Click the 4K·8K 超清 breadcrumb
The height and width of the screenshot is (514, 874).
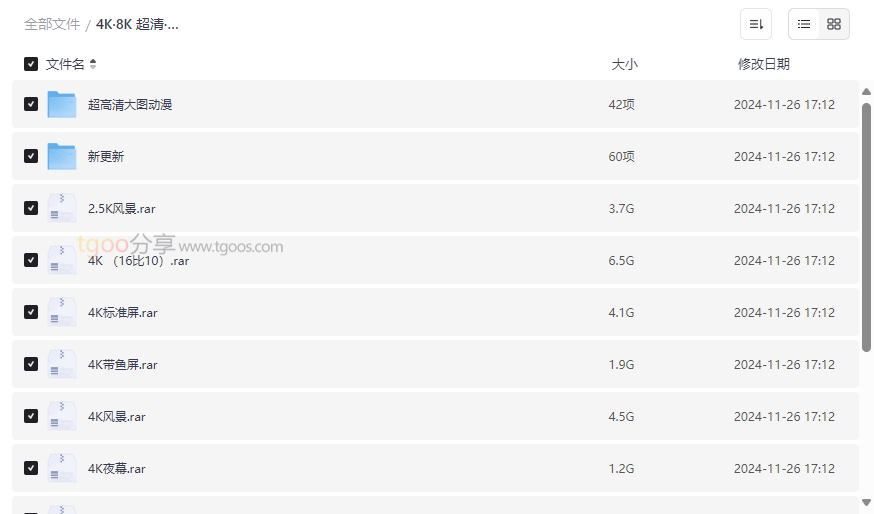(x=137, y=24)
